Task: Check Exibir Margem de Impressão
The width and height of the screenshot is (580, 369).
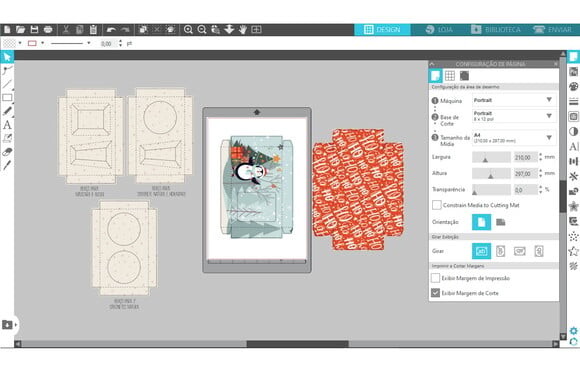Action: click(x=435, y=278)
